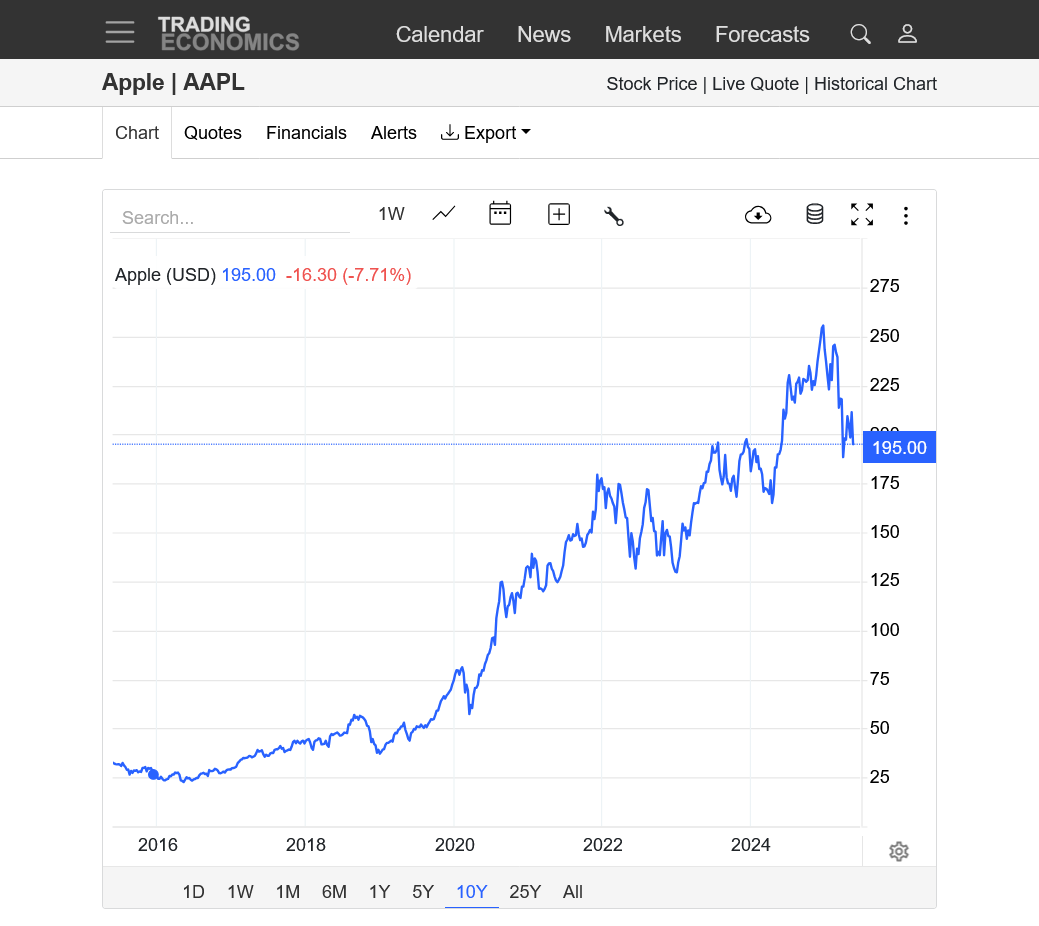Viewport: 1039px width, 926px height.
Task: Open the Alerts tab
Action: click(x=394, y=133)
